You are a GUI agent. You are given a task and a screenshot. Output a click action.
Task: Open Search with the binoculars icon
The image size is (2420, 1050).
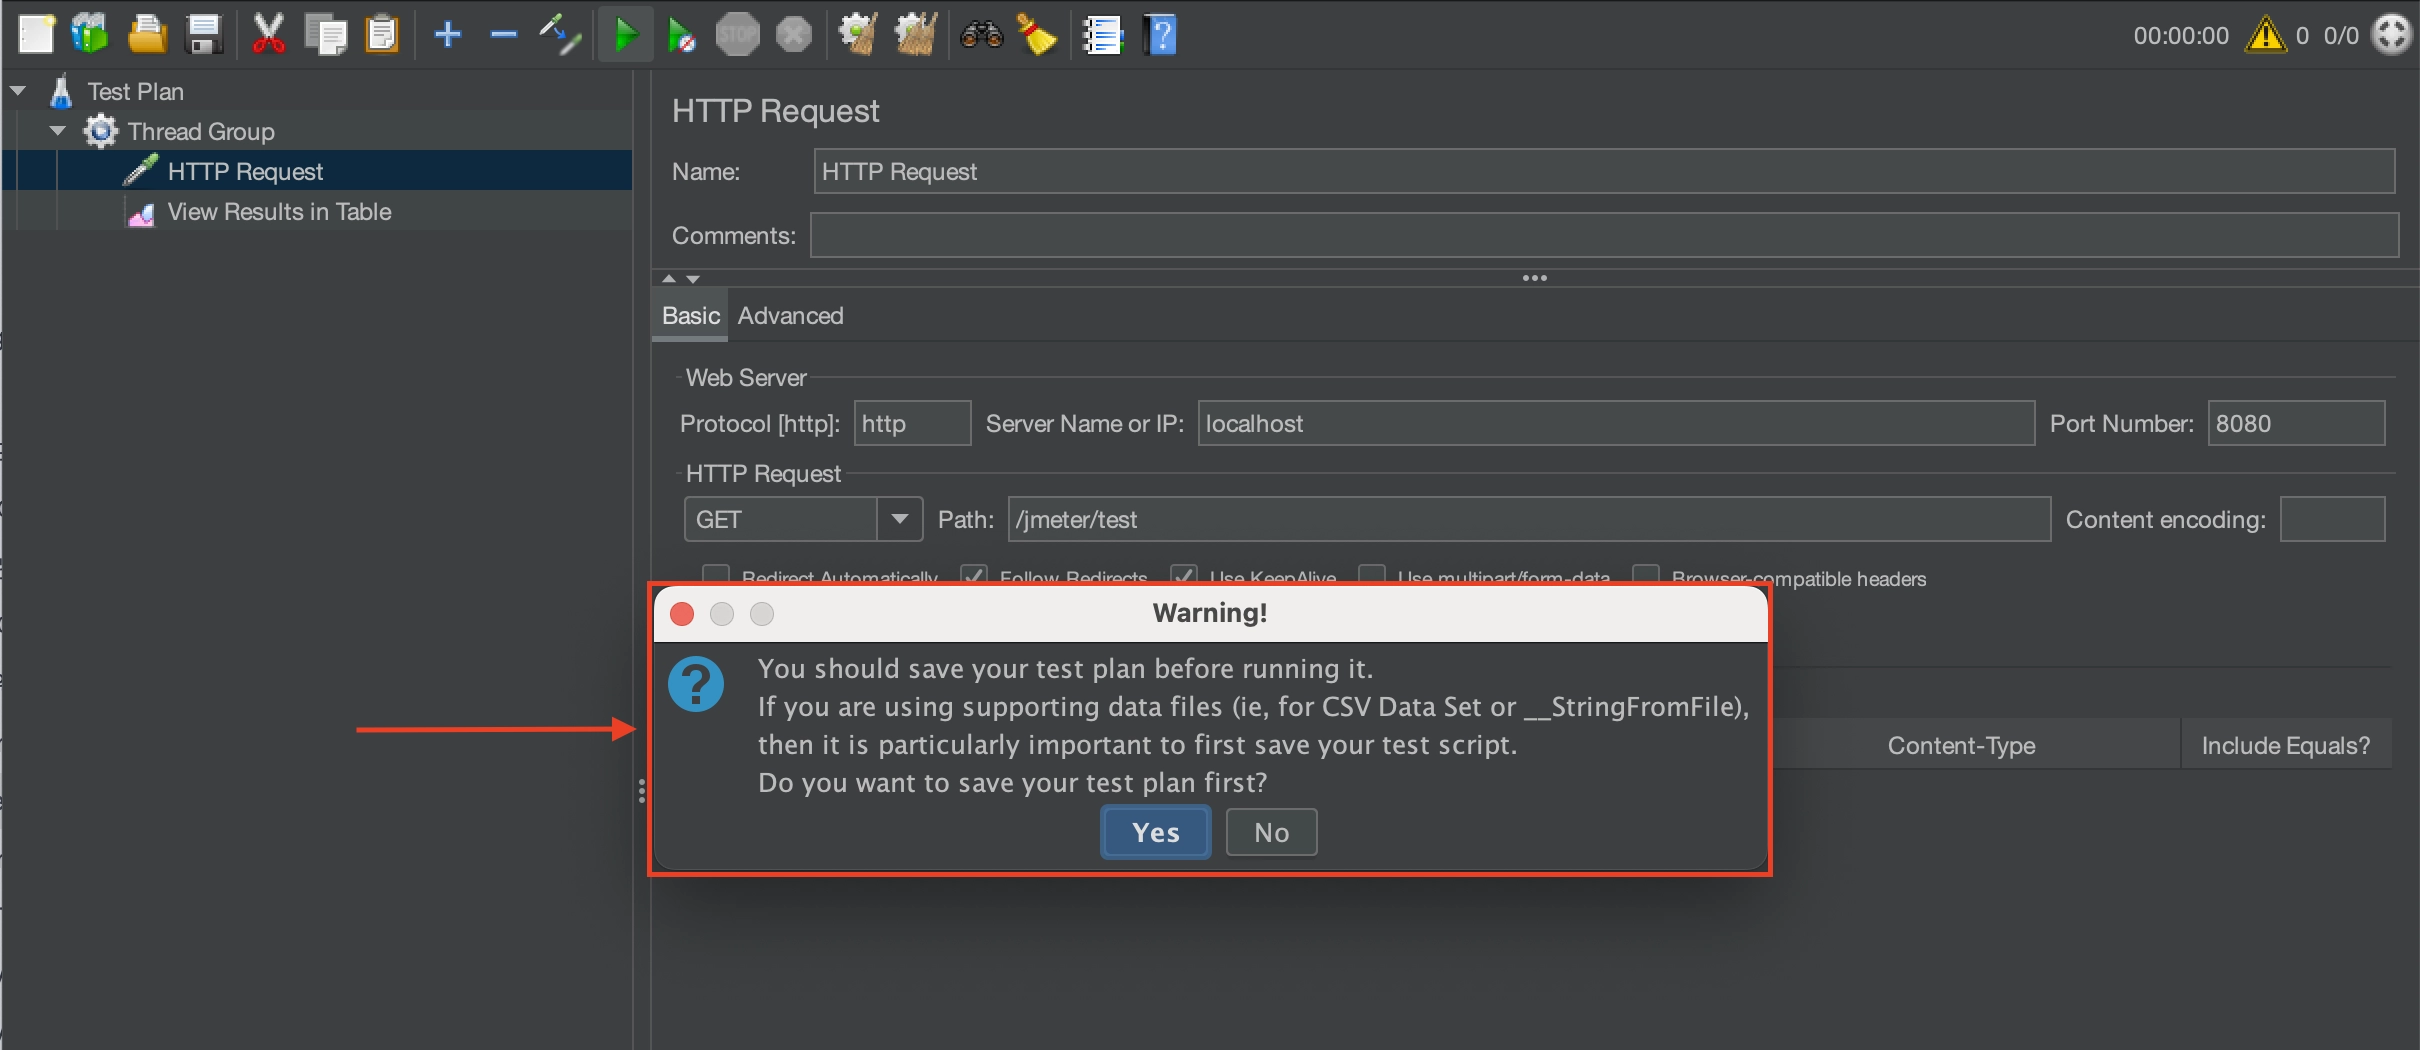(x=981, y=35)
